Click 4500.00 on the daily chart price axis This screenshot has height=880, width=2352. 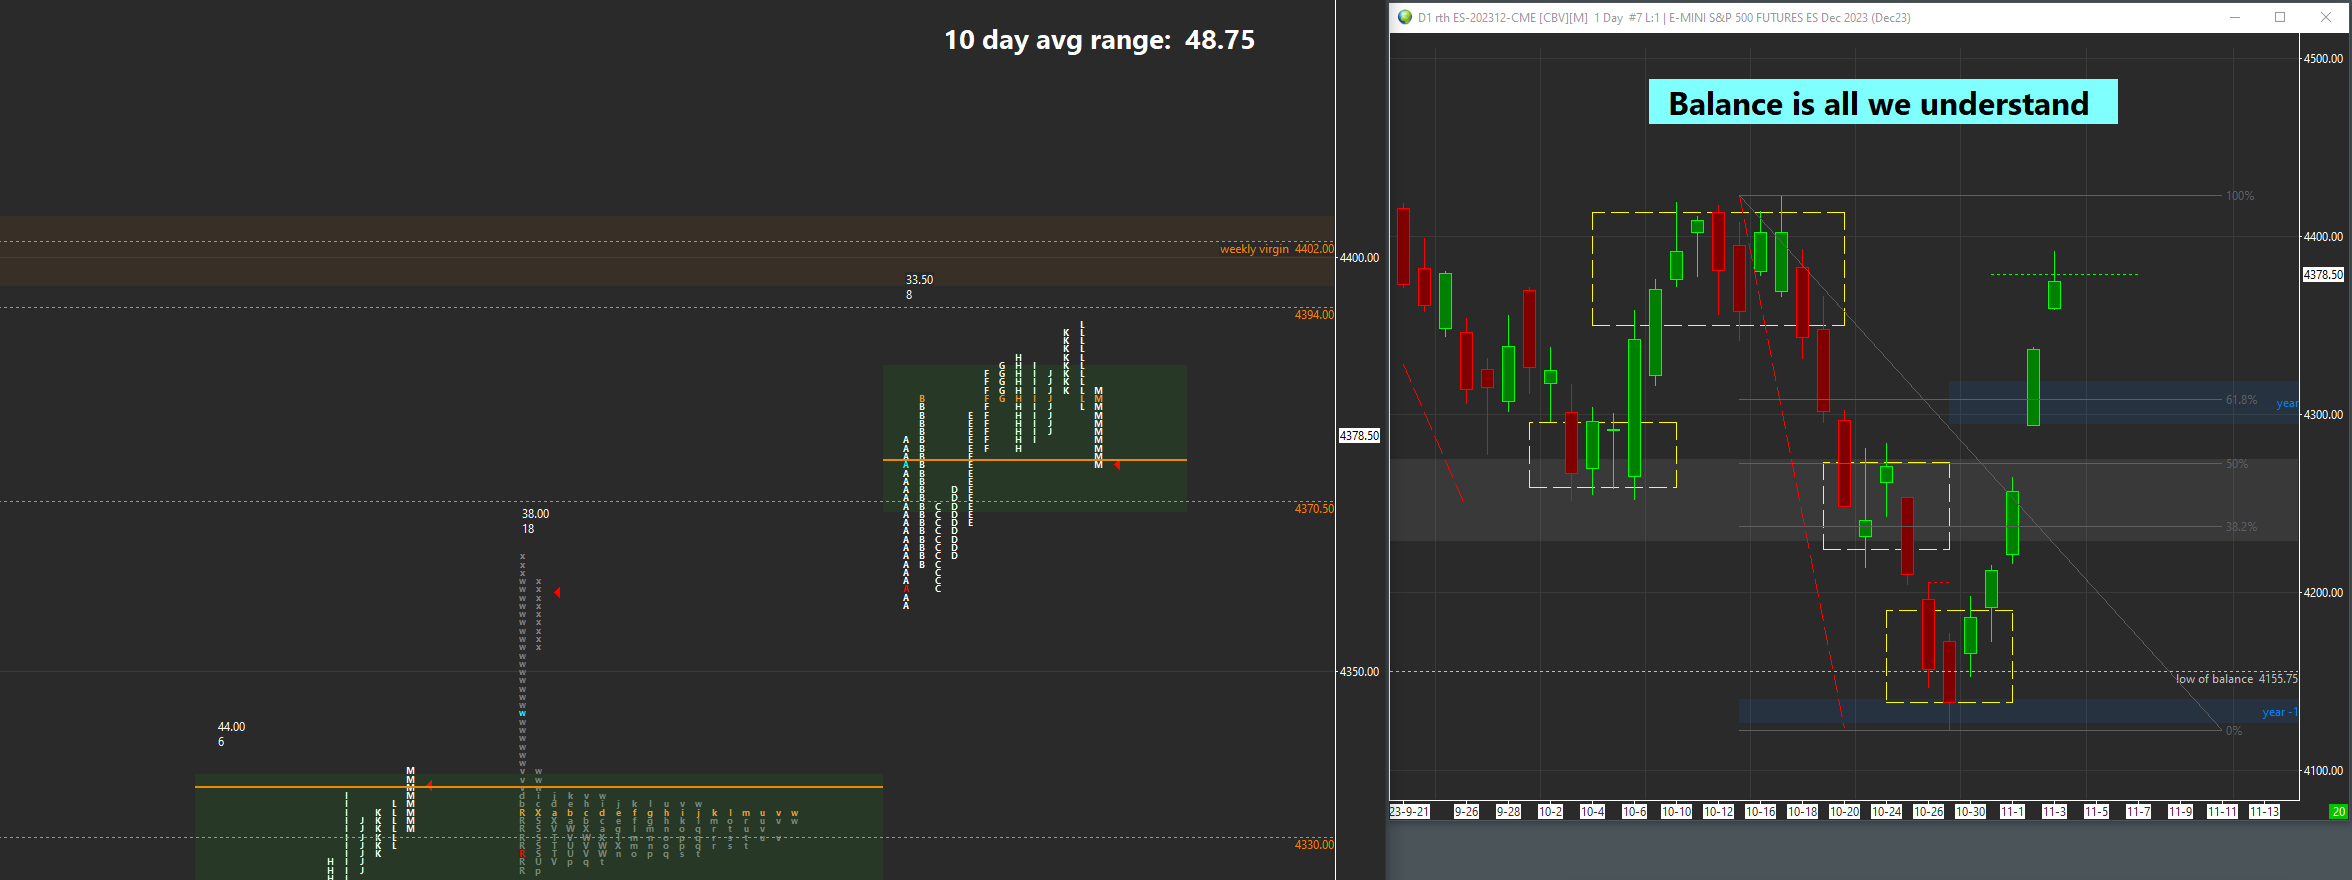[x=2323, y=59]
